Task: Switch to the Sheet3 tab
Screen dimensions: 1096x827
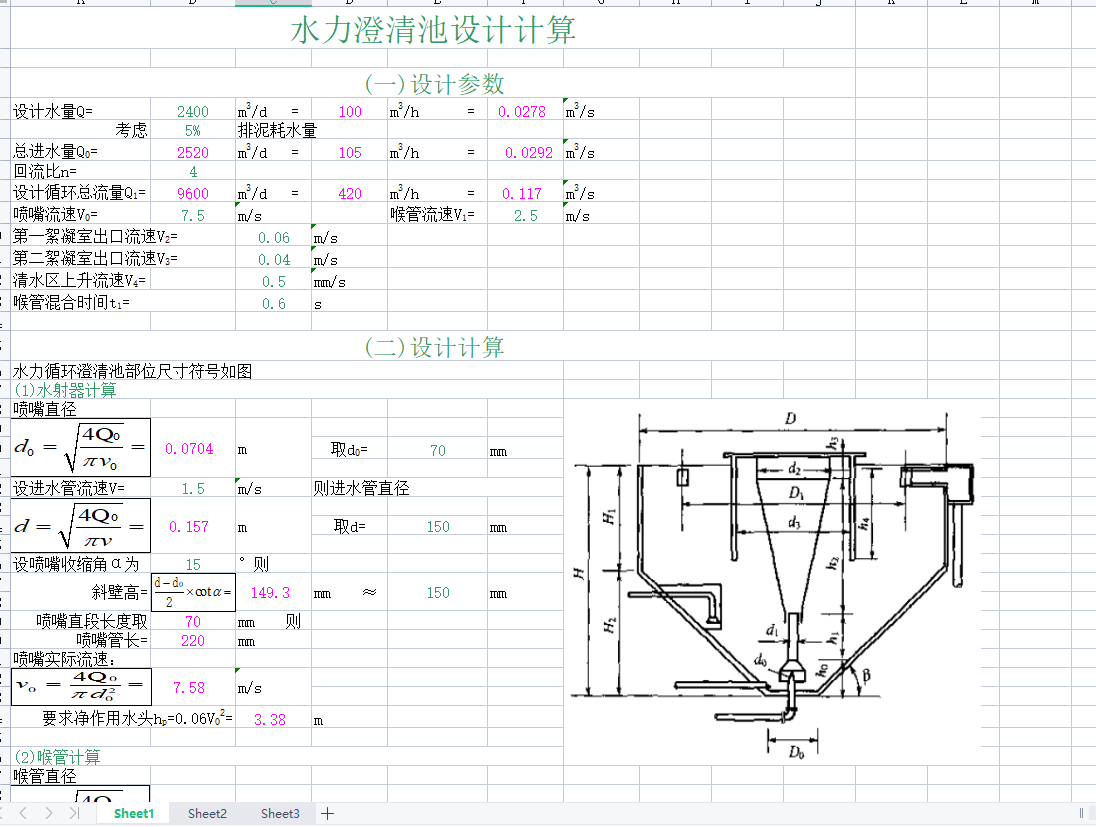Action: coord(280,813)
